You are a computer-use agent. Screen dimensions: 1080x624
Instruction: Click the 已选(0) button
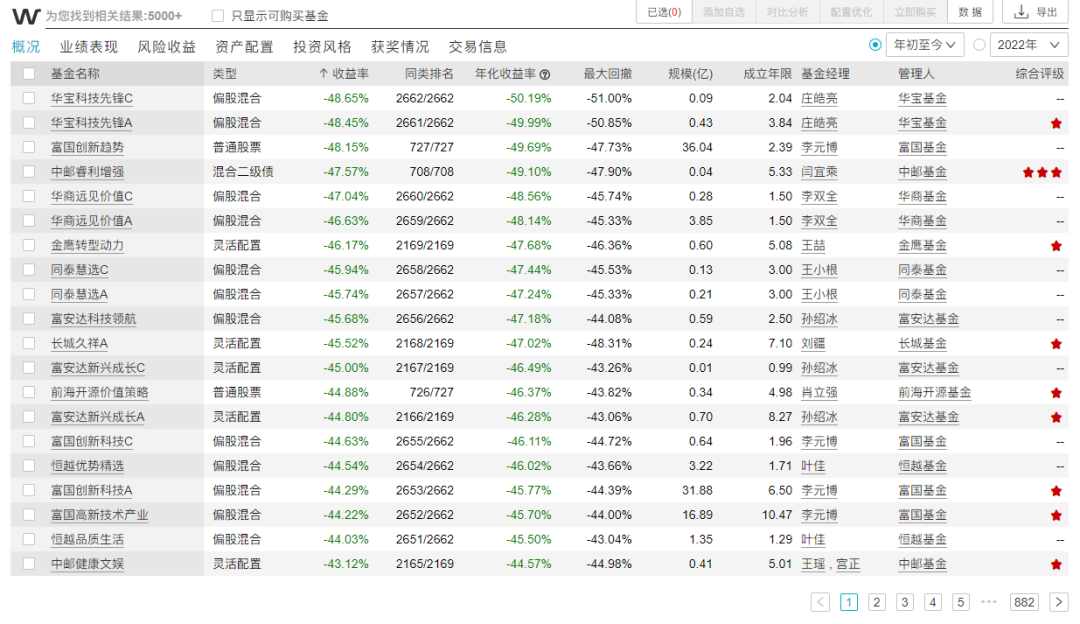pos(664,12)
